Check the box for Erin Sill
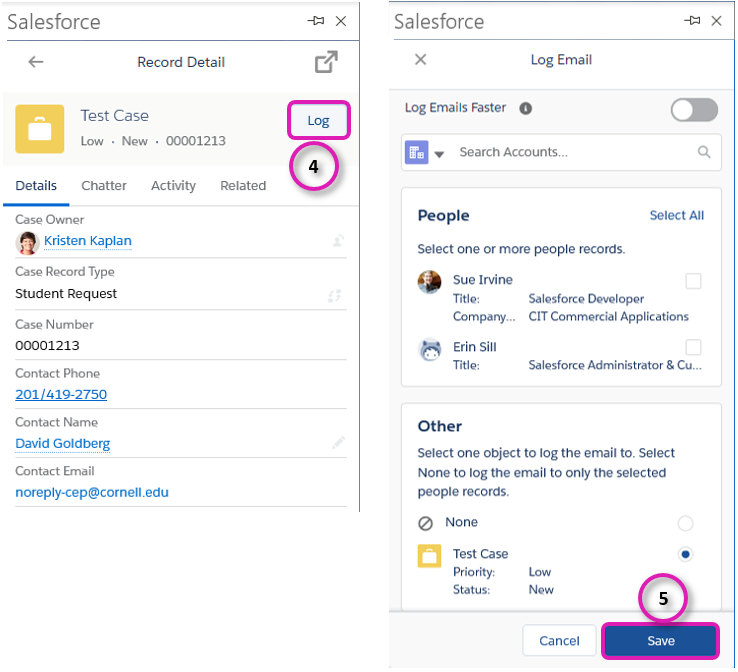 coord(693,347)
